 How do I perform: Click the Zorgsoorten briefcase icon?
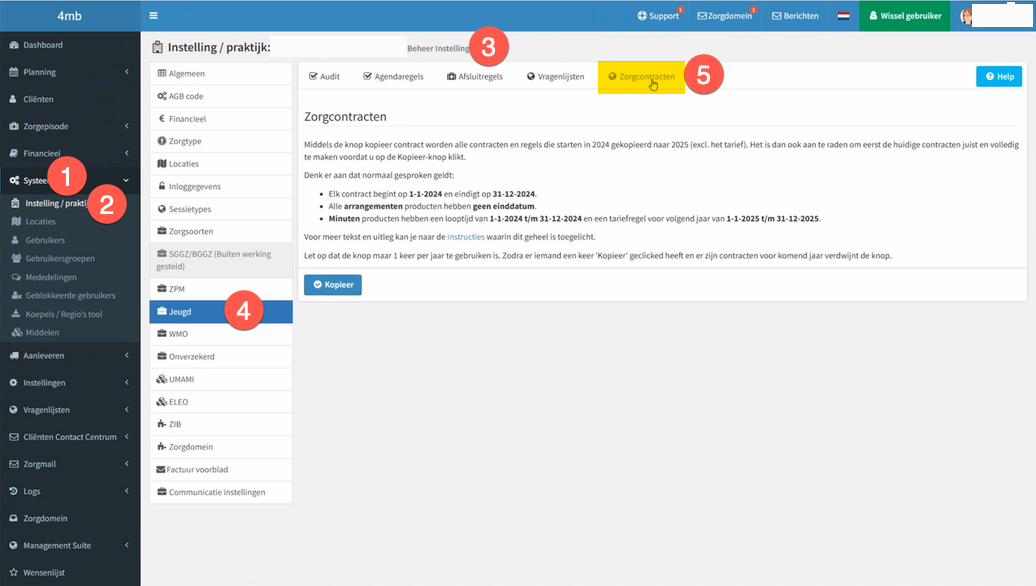tap(162, 231)
